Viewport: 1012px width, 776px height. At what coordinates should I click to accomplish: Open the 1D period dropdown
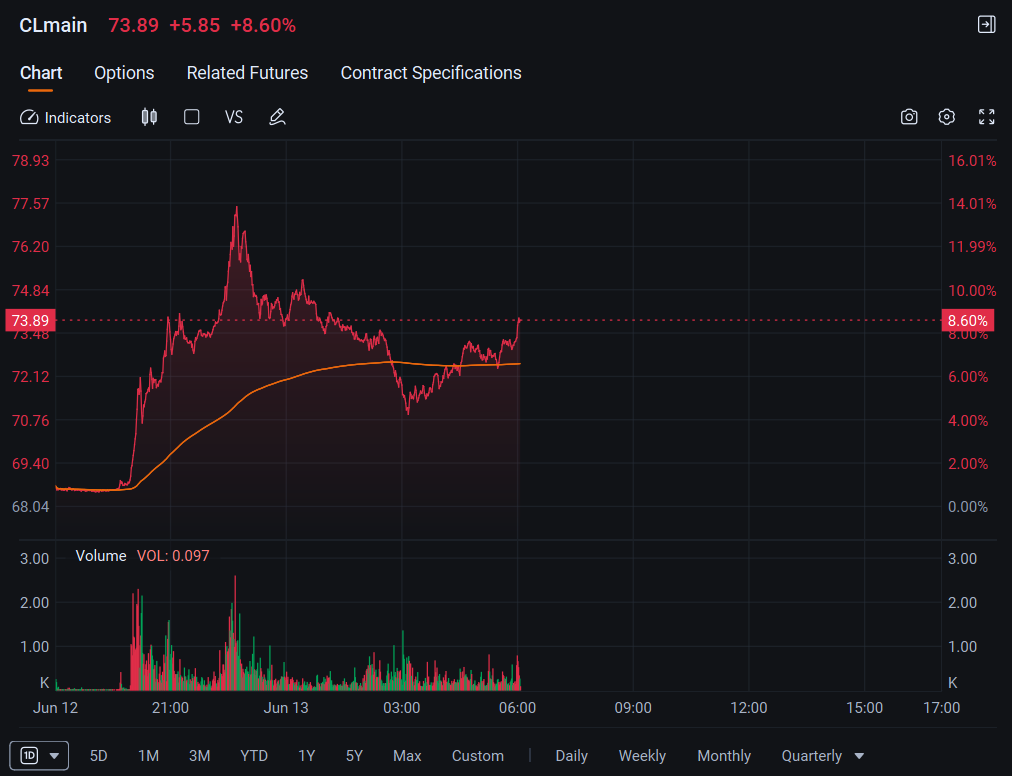tap(39, 755)
